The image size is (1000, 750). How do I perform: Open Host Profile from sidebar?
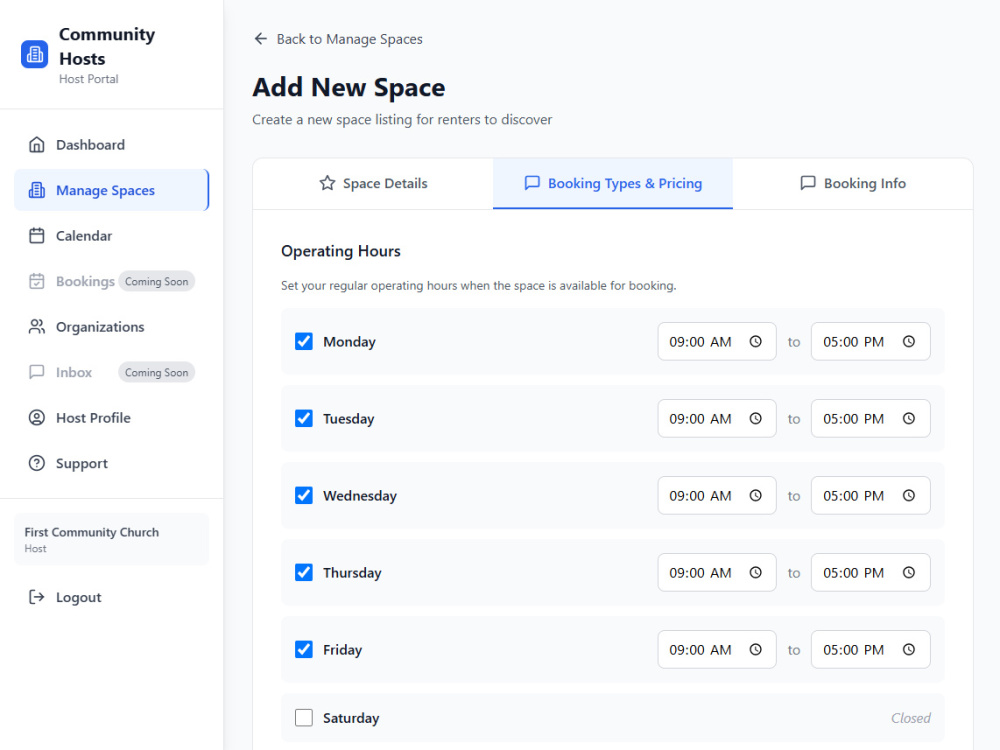pos(112,418)
